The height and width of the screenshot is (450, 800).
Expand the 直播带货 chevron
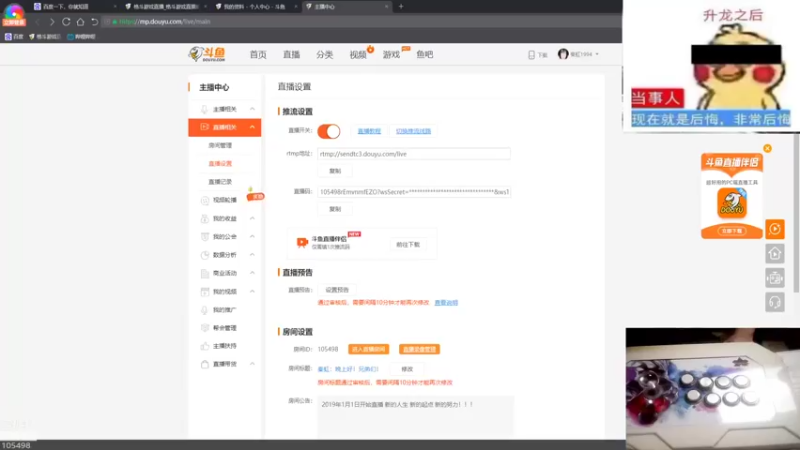[x=252, y=364]
